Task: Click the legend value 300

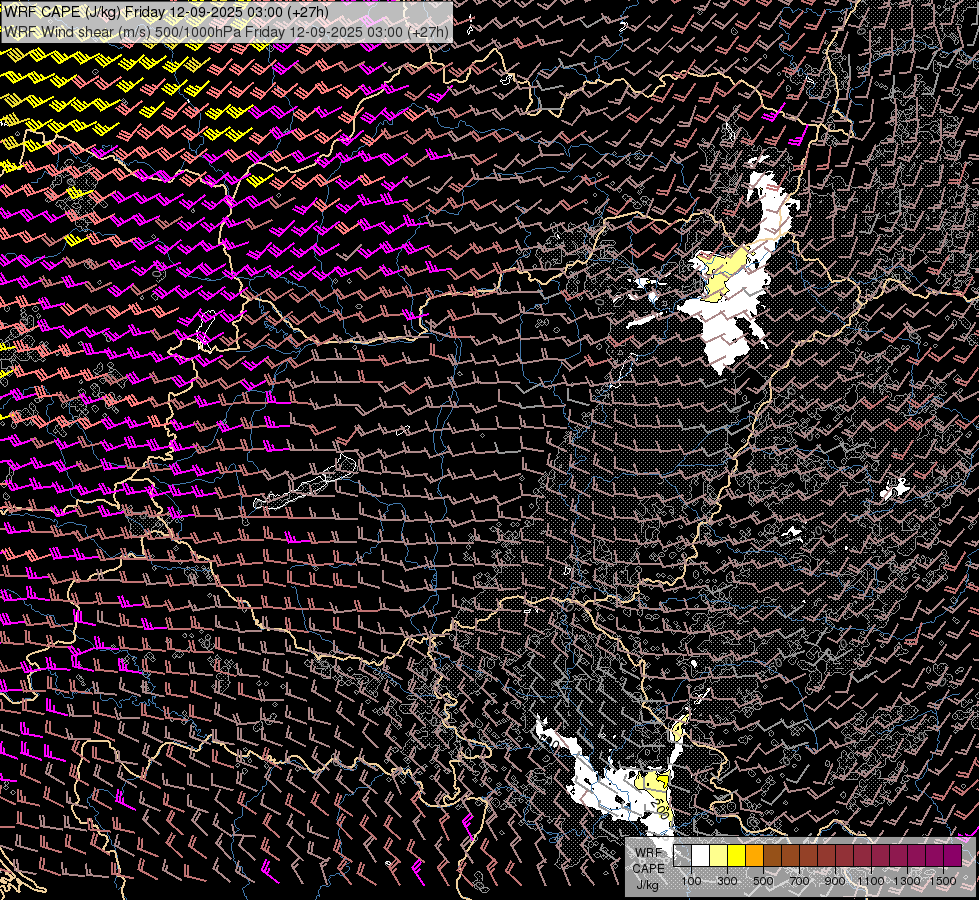Action: (x=727, y=881)
